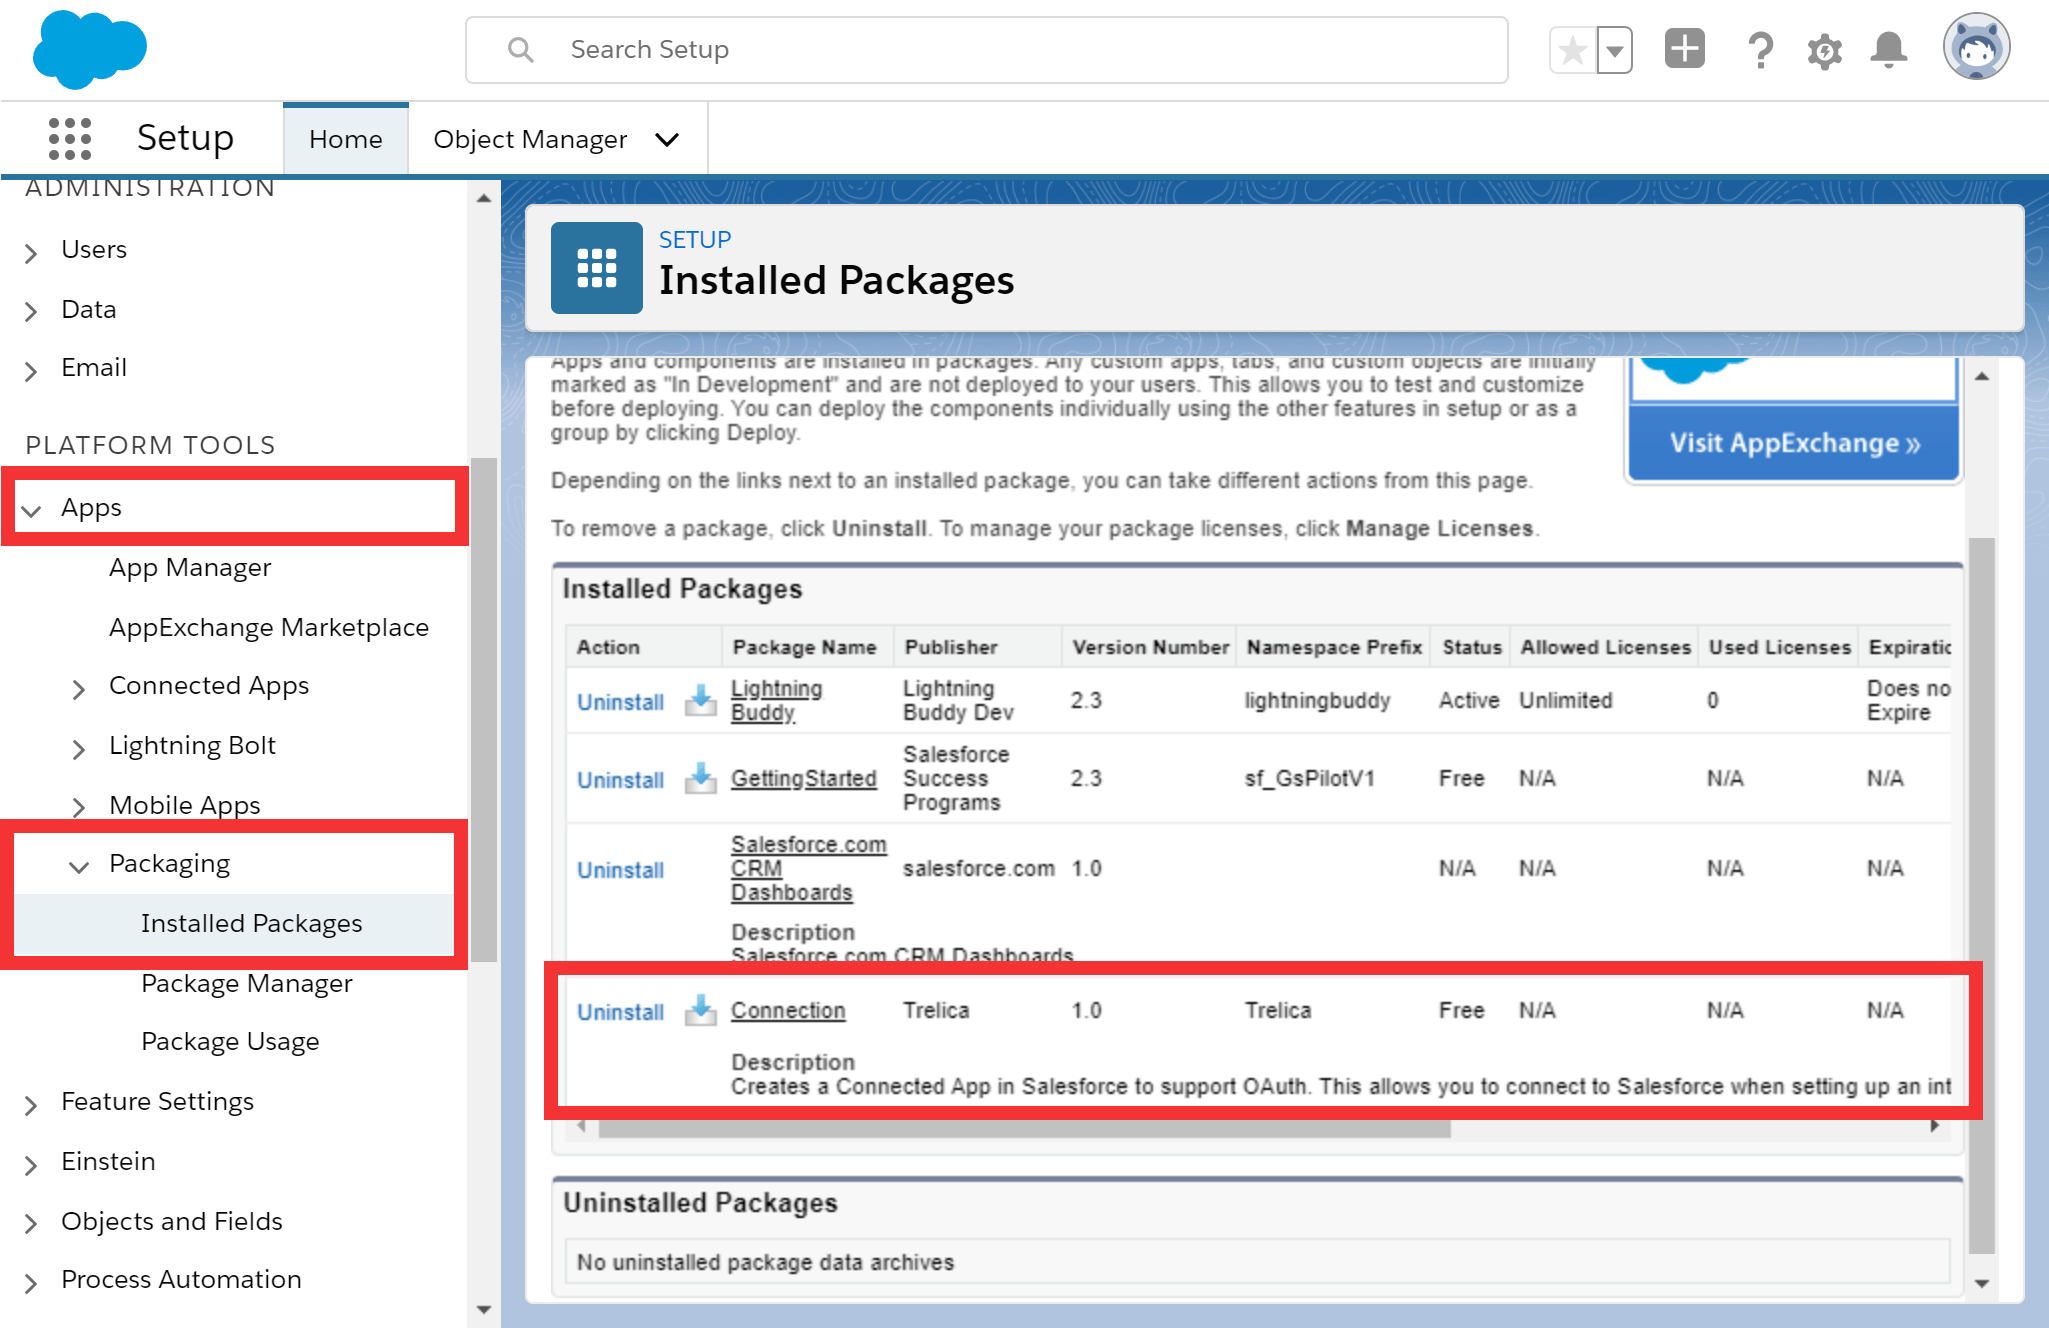Viewport: 2049px width, 1328px height.
Task: Open the Salesforce.com CRM Dashboards link
Action: [x=808, y=868]
